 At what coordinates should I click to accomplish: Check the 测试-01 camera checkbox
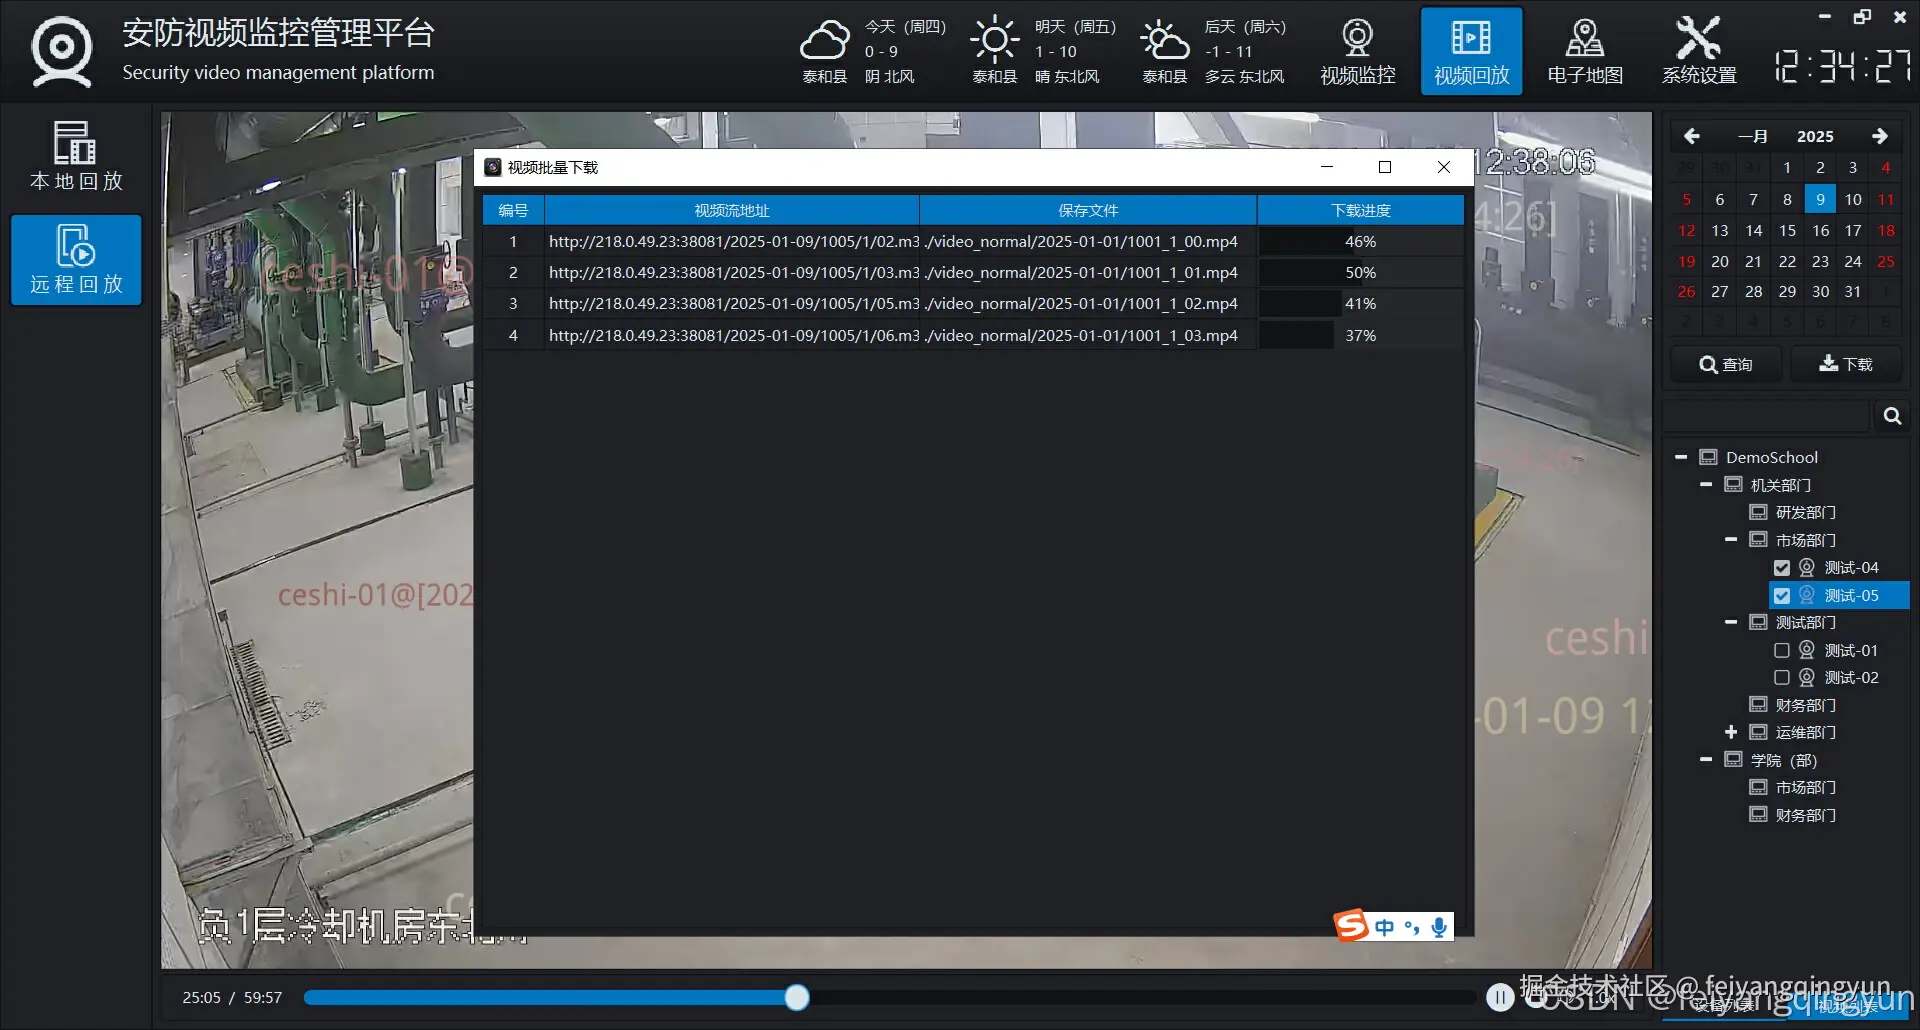[x=1782, y=650]
